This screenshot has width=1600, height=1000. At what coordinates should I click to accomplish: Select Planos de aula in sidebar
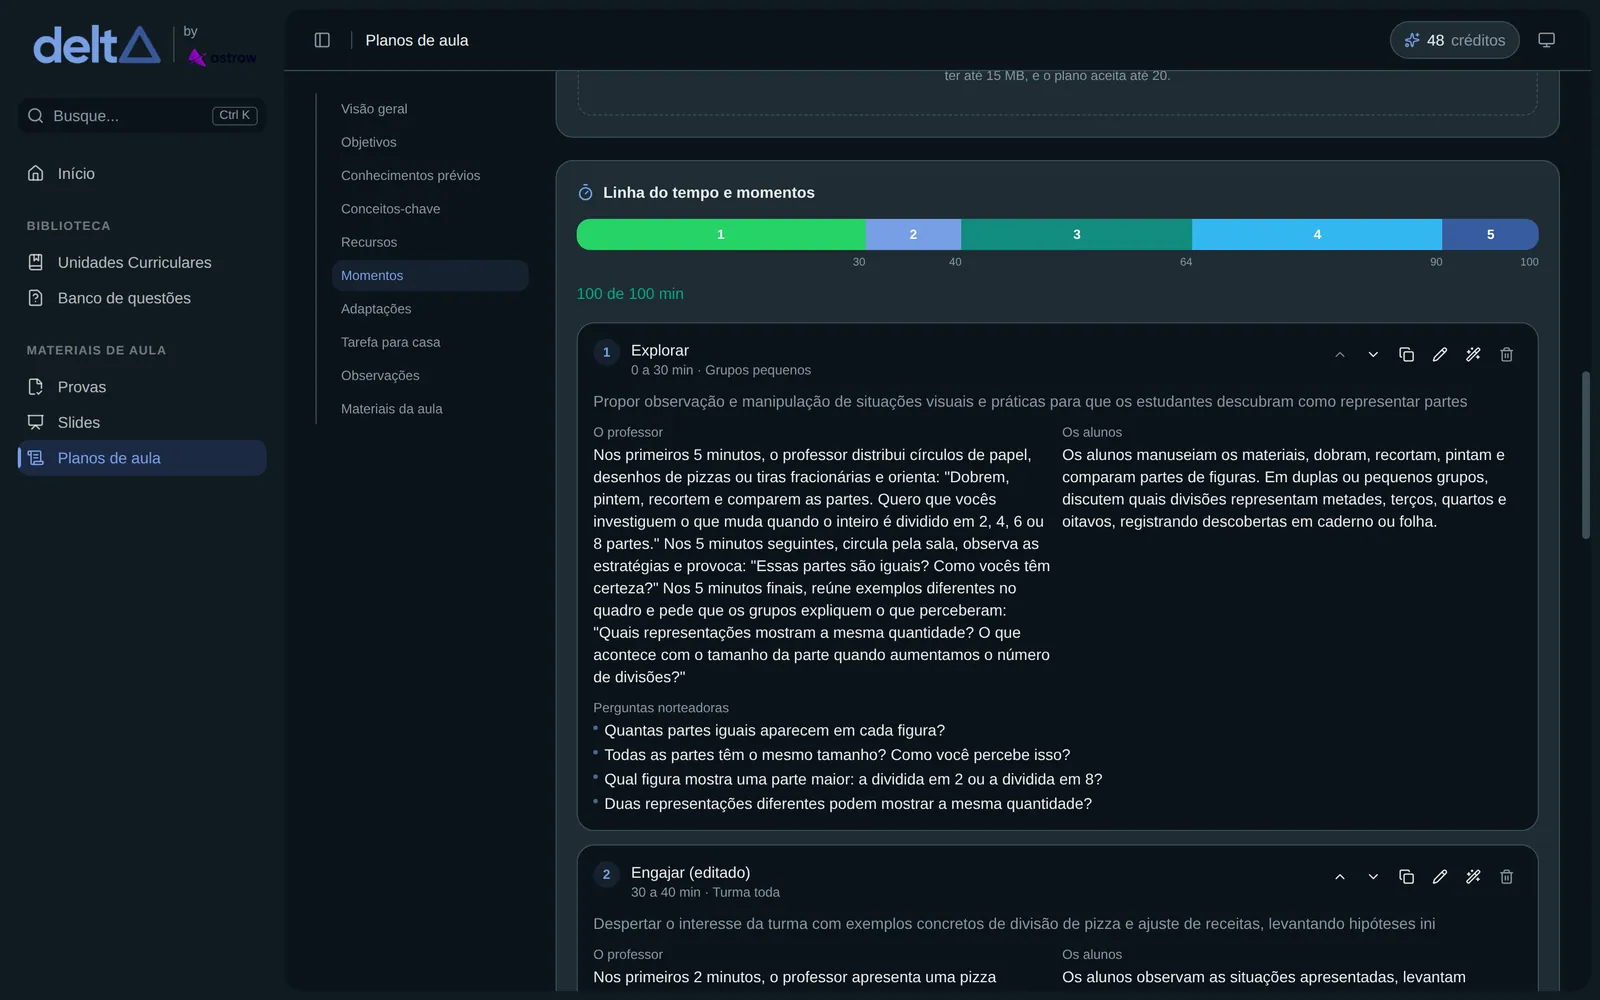pyautogui.click(x=142, y=458)
